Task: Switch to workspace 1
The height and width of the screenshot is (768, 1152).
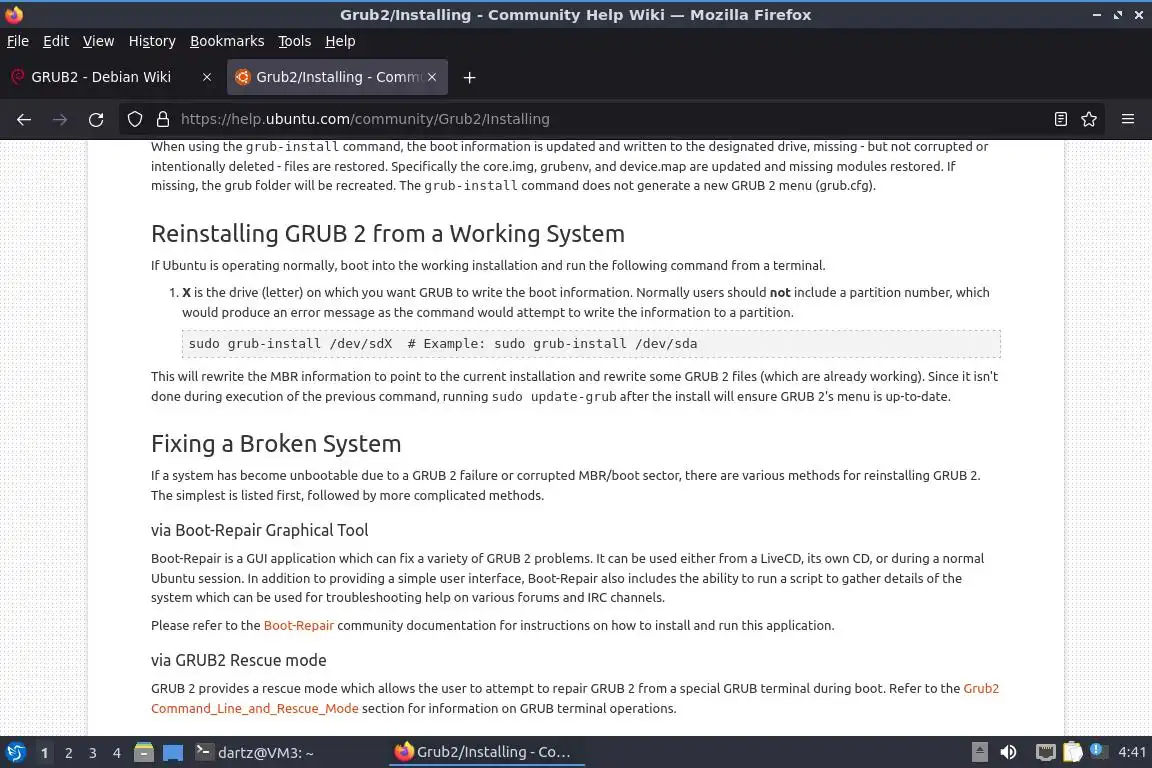Action: pyautogui.click(x=45, y=753)
